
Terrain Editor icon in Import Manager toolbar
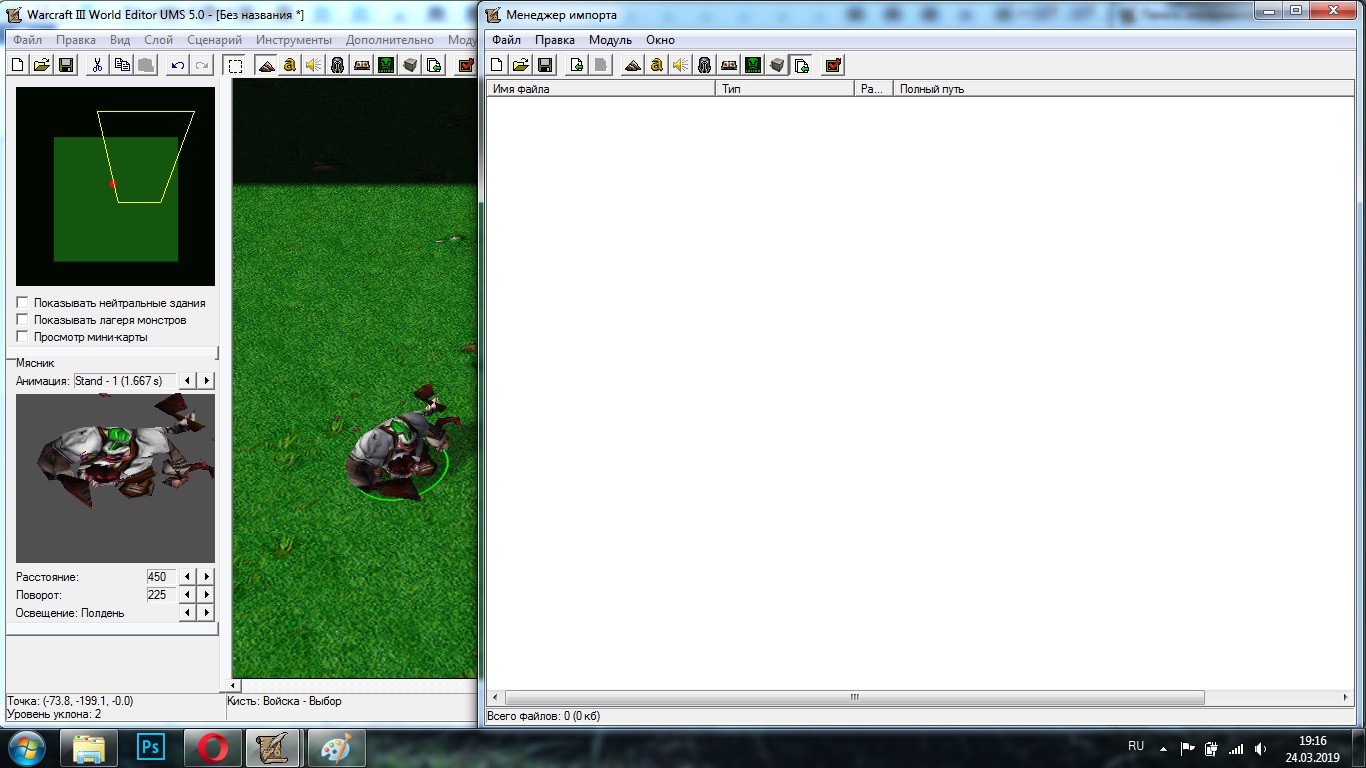coord(632,65)
